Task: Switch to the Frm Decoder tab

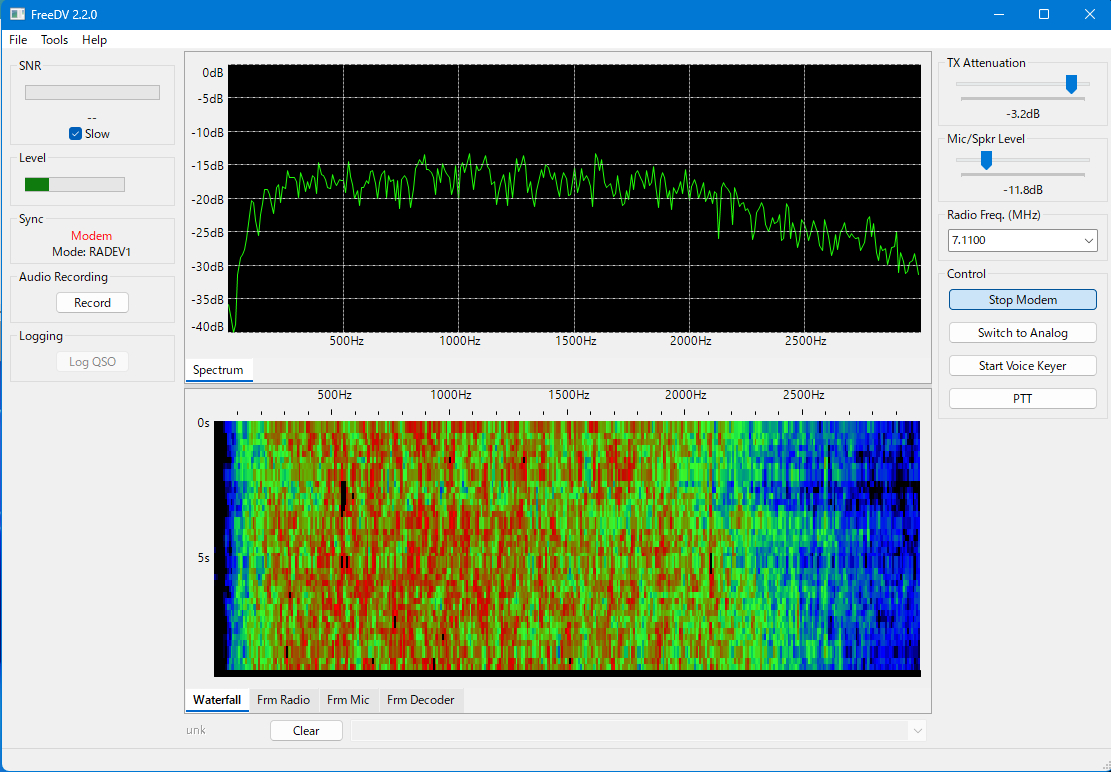Action: 420,700
